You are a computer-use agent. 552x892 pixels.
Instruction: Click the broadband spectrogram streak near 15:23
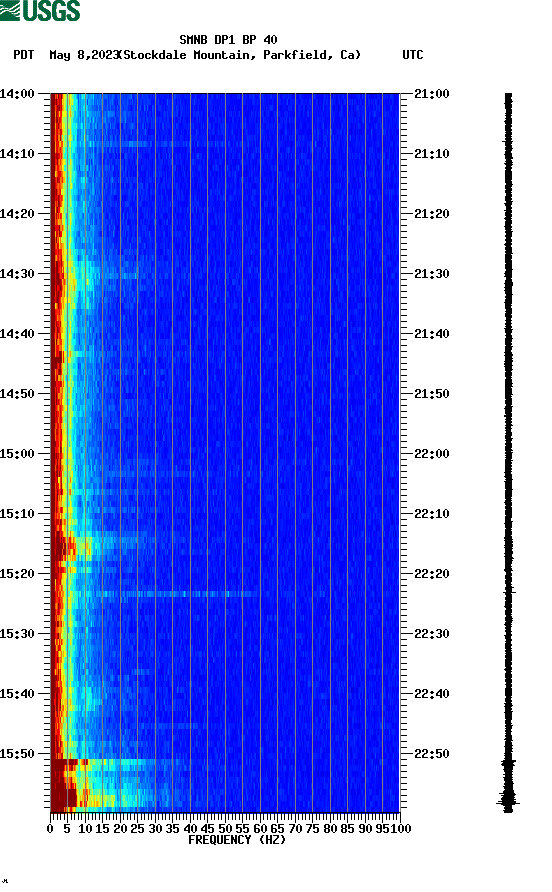(x=176, y=594)
